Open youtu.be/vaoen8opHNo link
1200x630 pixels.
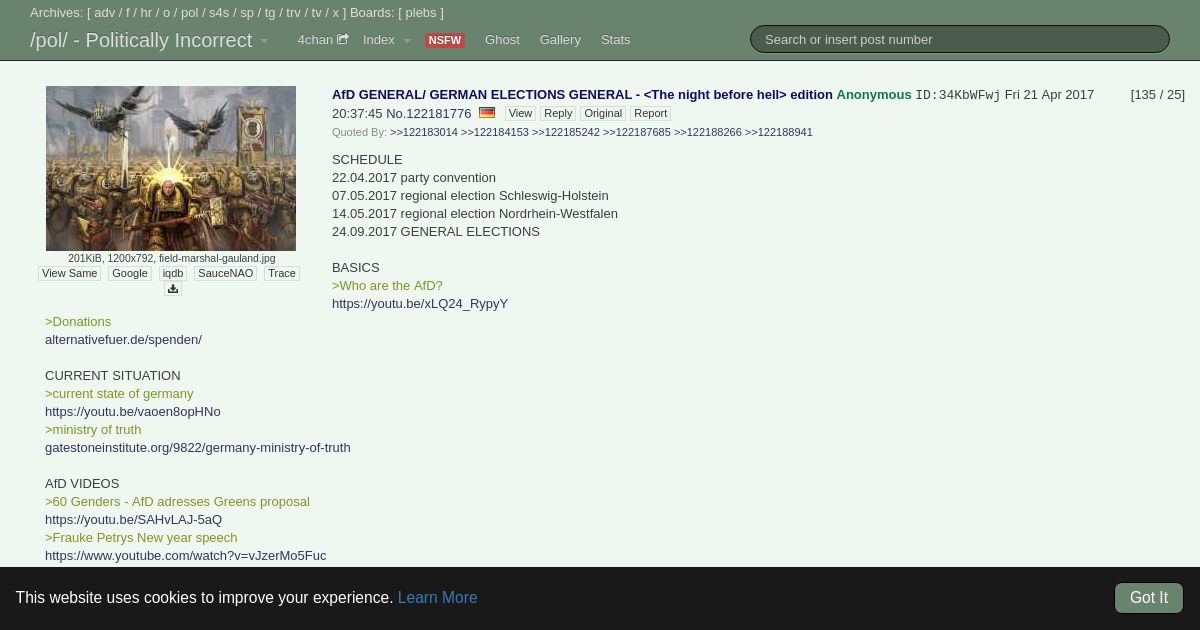[x=133, y=412]
